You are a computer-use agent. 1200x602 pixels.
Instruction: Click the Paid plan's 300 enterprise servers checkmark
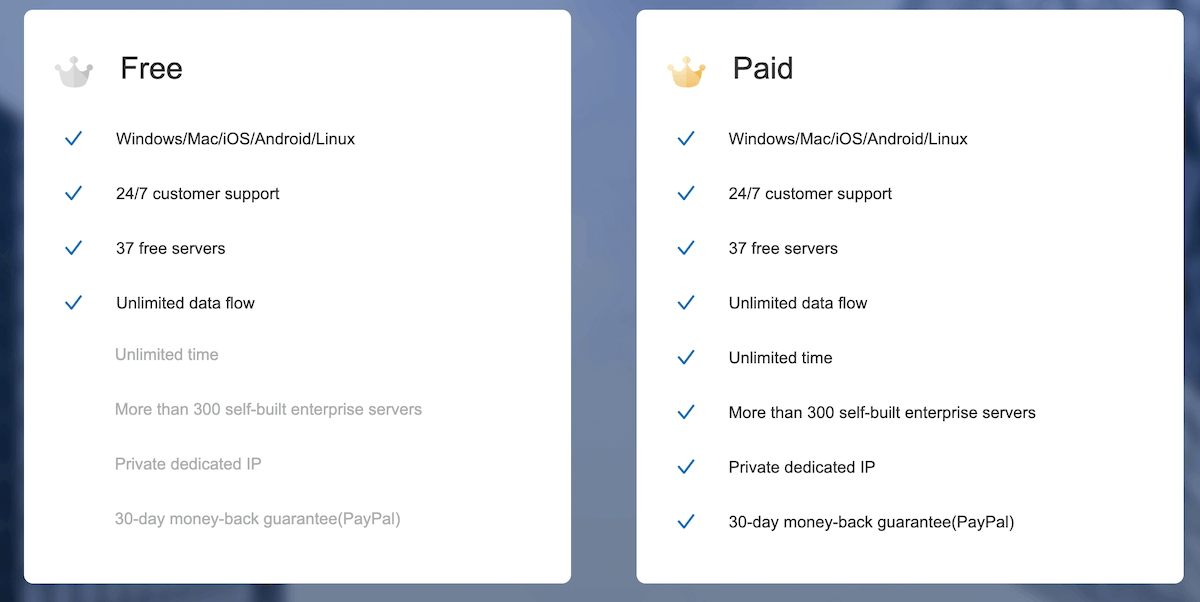(x=686, y=412)
